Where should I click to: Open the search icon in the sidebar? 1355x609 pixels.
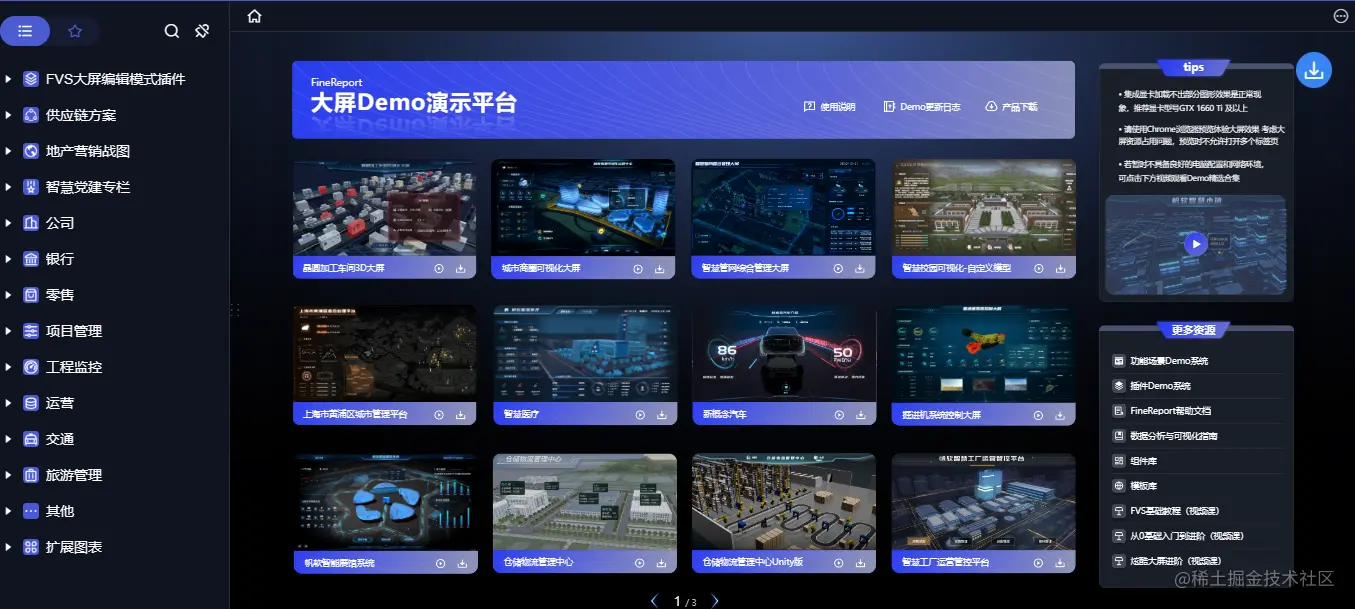point(172,31)
